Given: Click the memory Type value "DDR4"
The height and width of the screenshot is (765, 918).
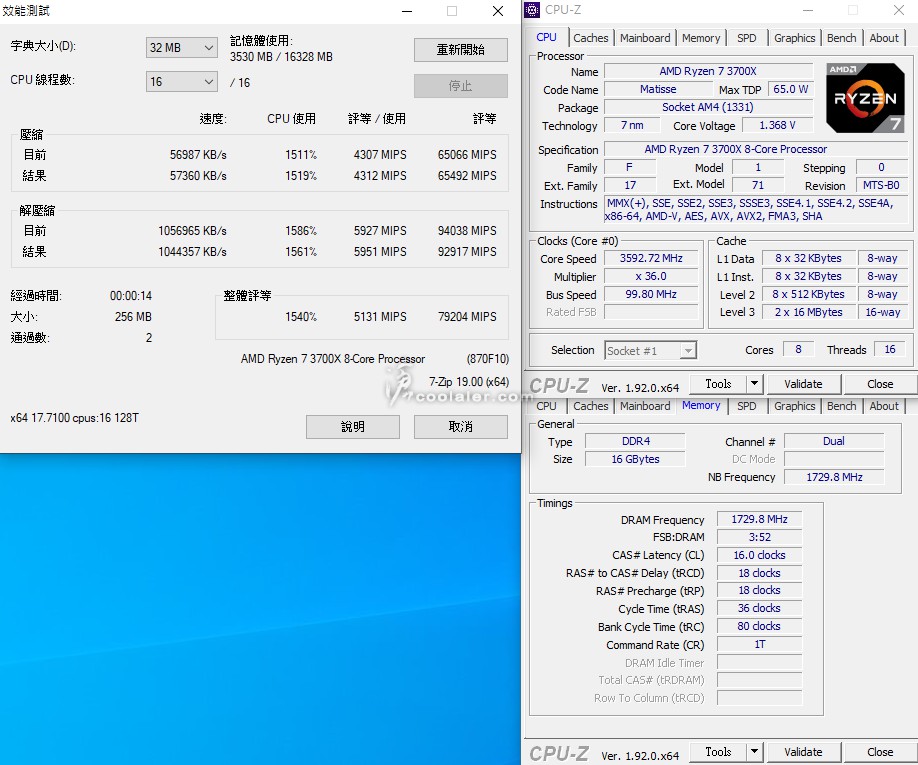Looking at the screenshot, I should (636, 441).
